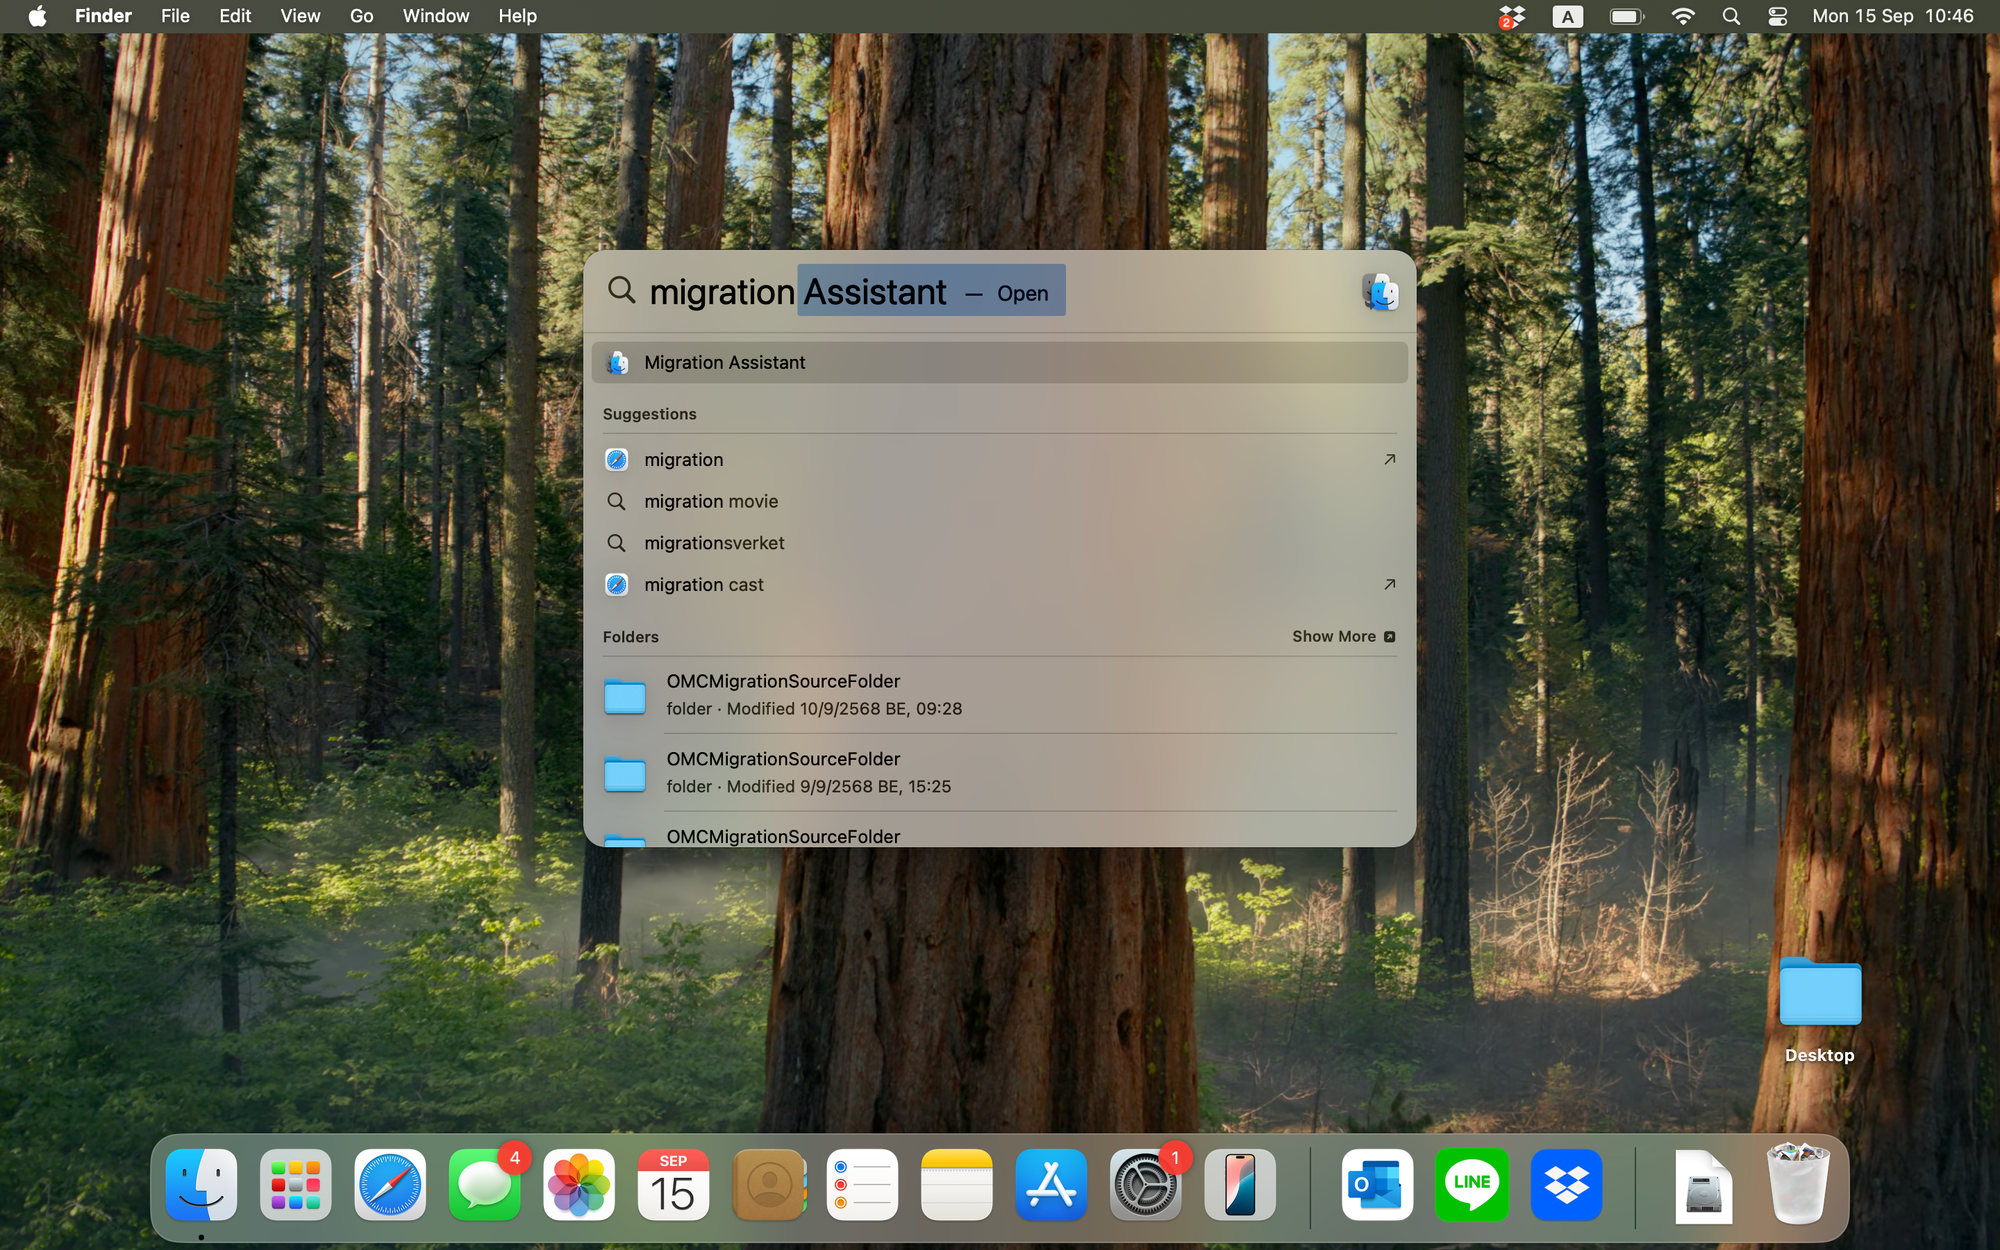Open Notes from the Dock
This screenshot has width=2000, height=1250.
[957, 1185]
